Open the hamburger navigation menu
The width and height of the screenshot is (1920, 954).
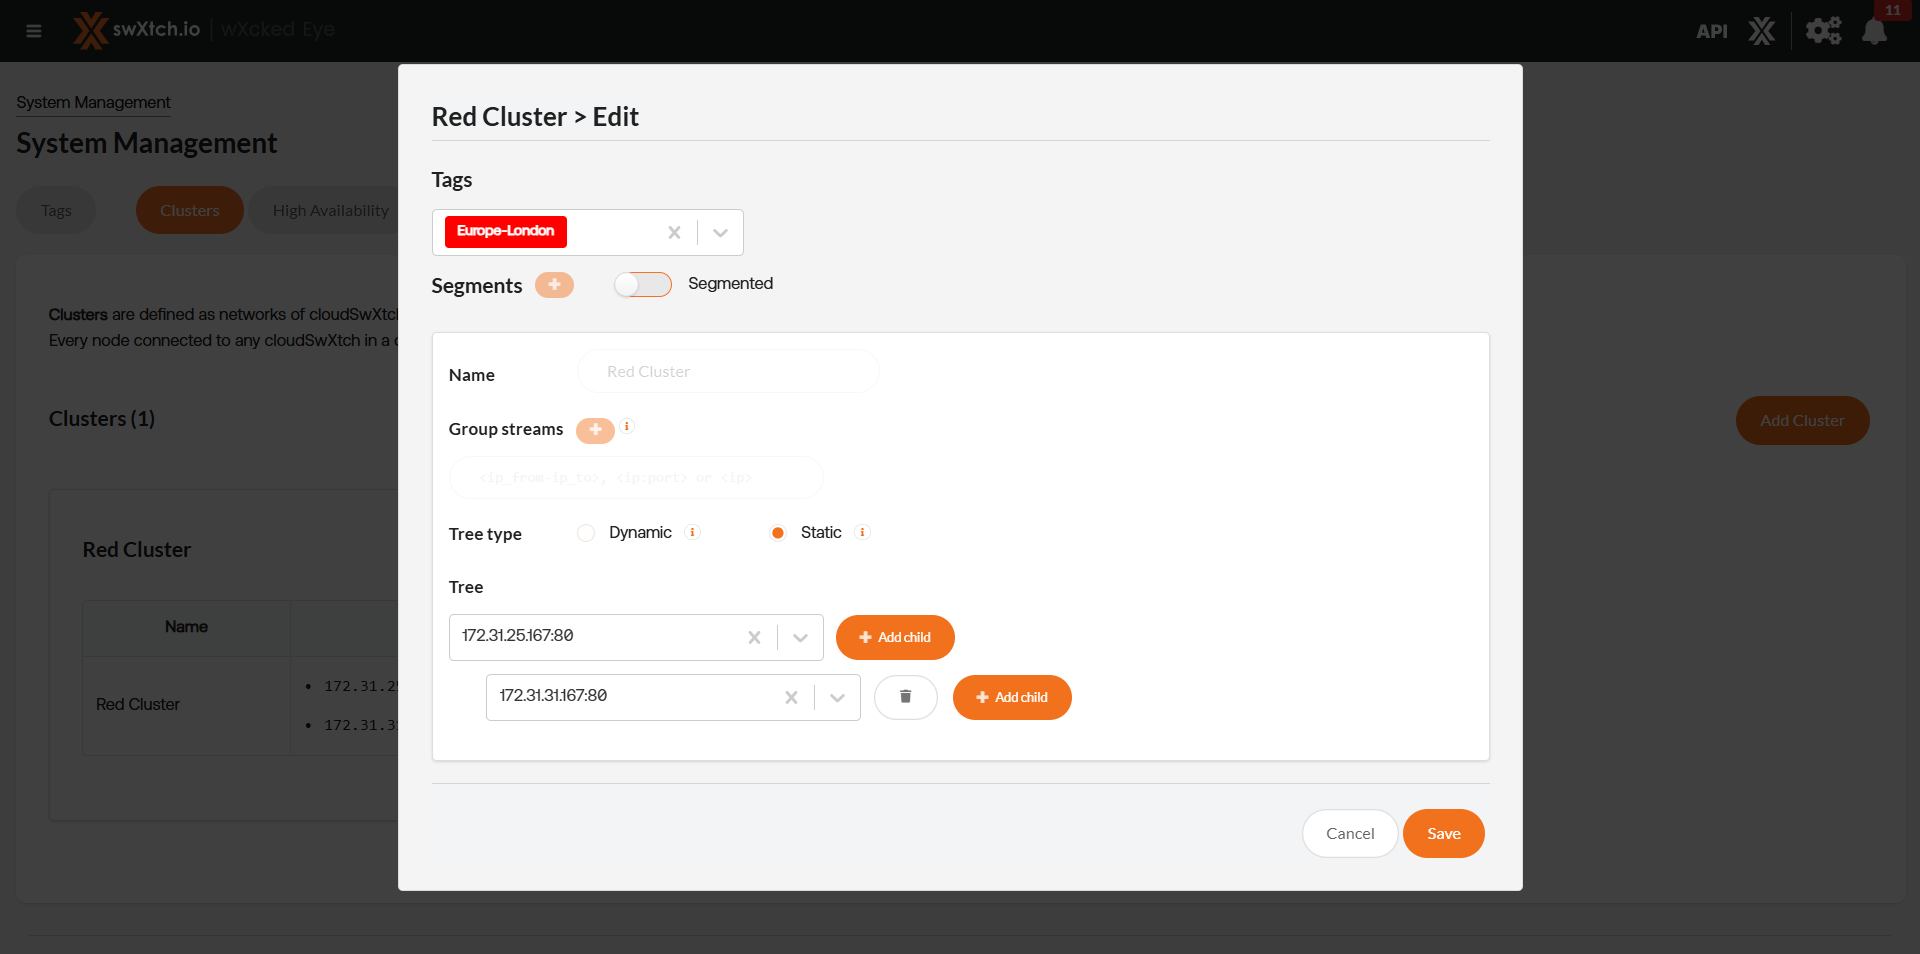(34, 31)
